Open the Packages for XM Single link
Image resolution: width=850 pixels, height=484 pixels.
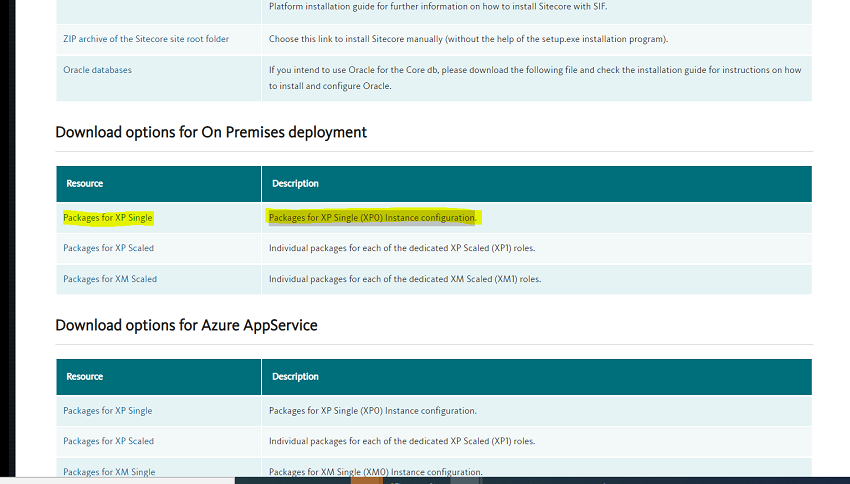108,472
